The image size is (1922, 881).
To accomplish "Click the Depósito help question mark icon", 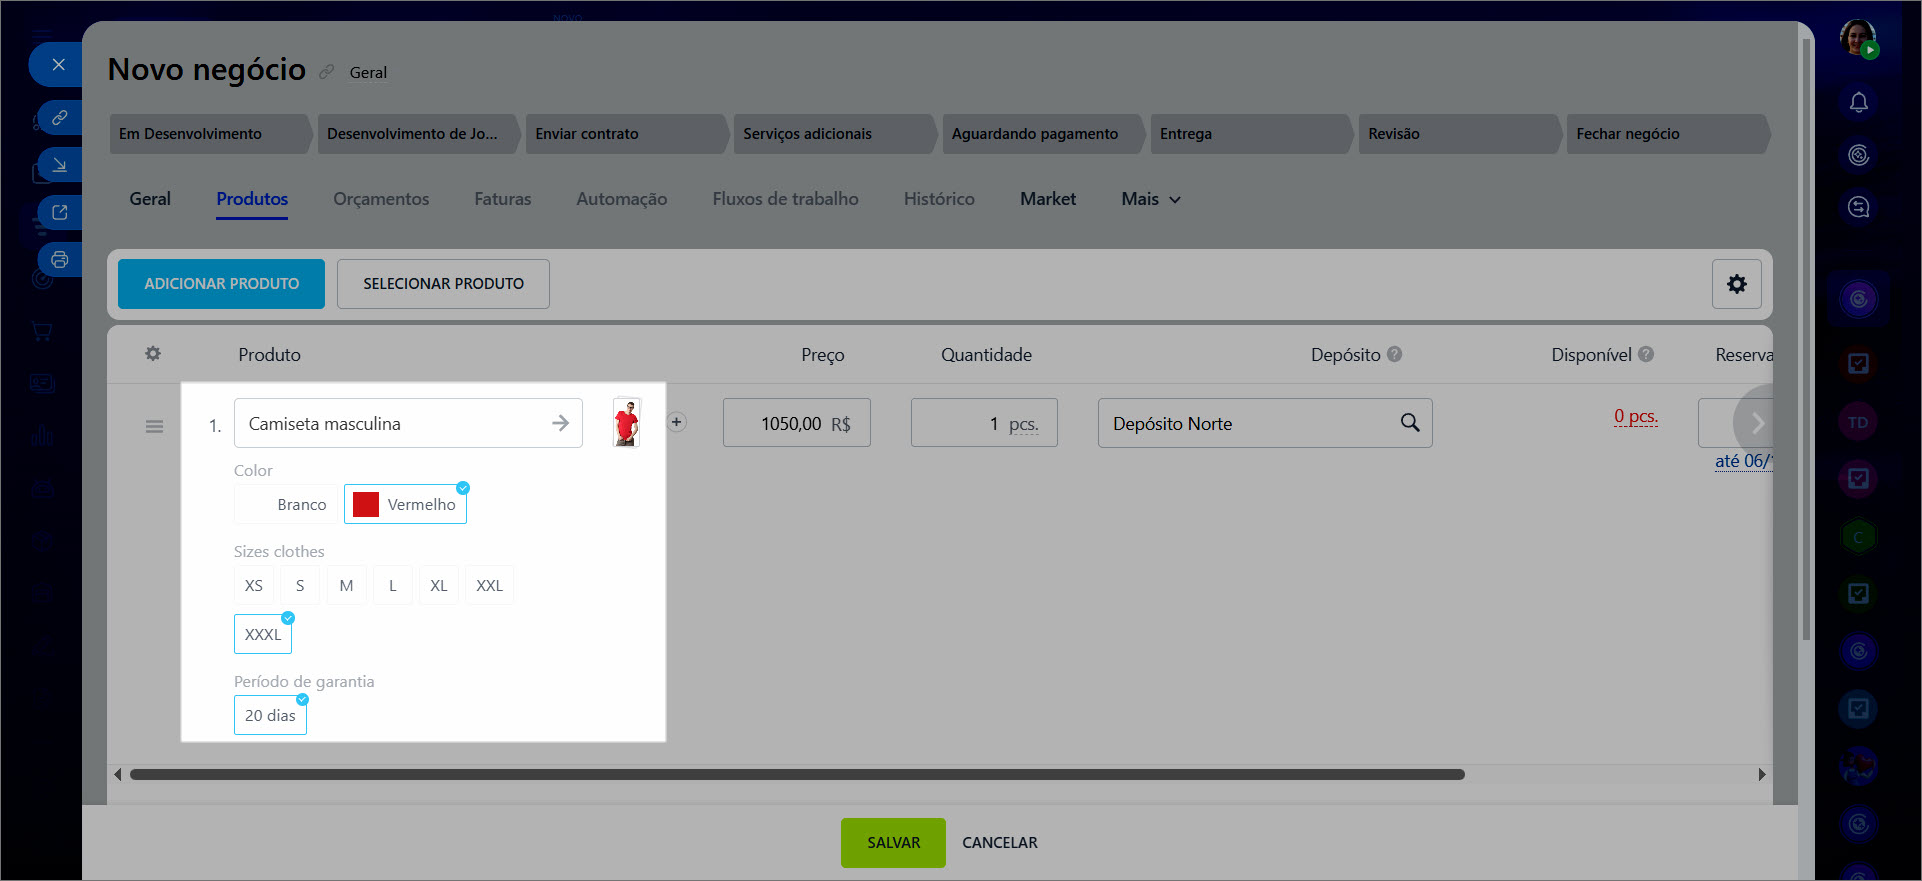I will tap(1395, 354).
